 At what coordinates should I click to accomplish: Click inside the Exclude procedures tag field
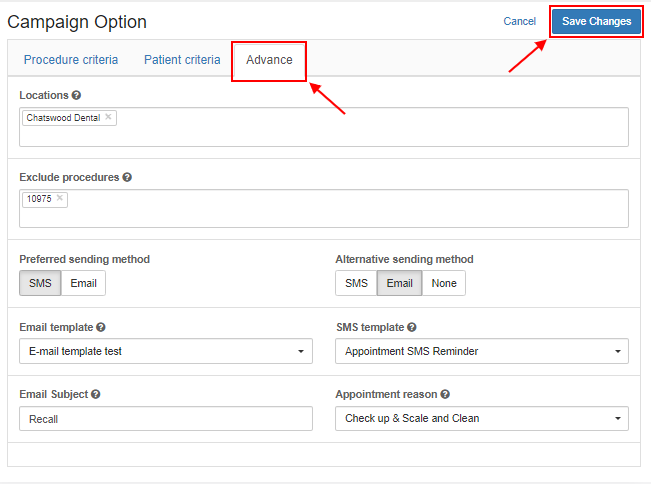coord(324,208)
